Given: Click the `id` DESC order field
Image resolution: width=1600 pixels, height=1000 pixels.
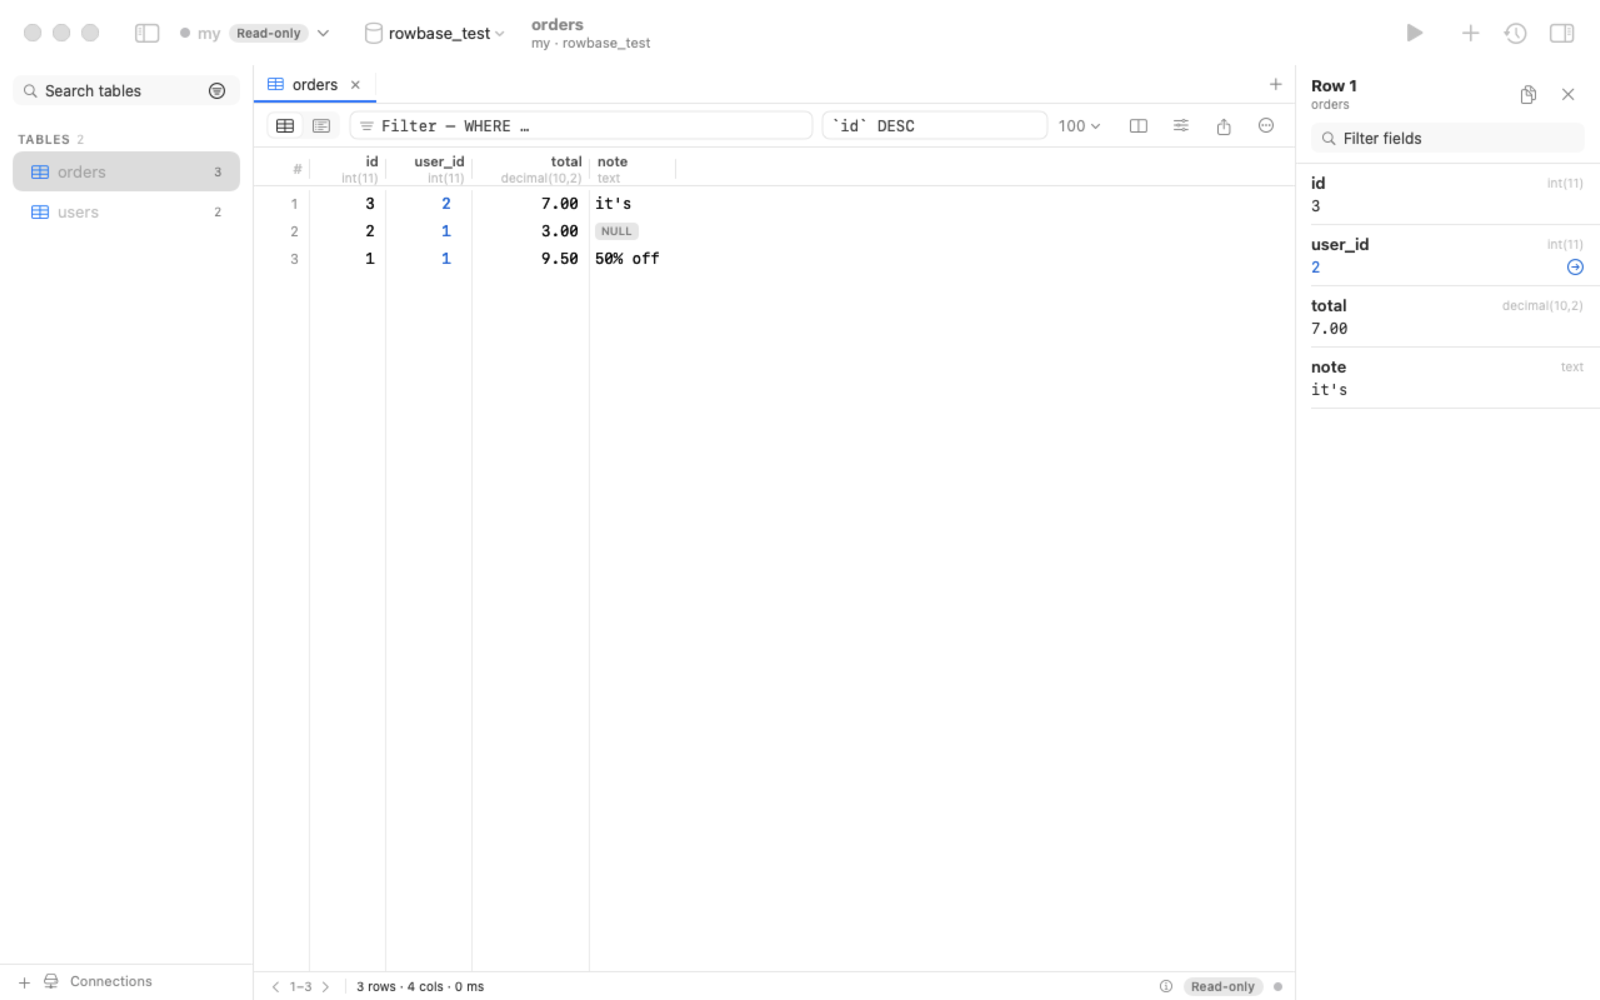Looking at the screenshot, I should pyautogui.click(x=934, y=126).
